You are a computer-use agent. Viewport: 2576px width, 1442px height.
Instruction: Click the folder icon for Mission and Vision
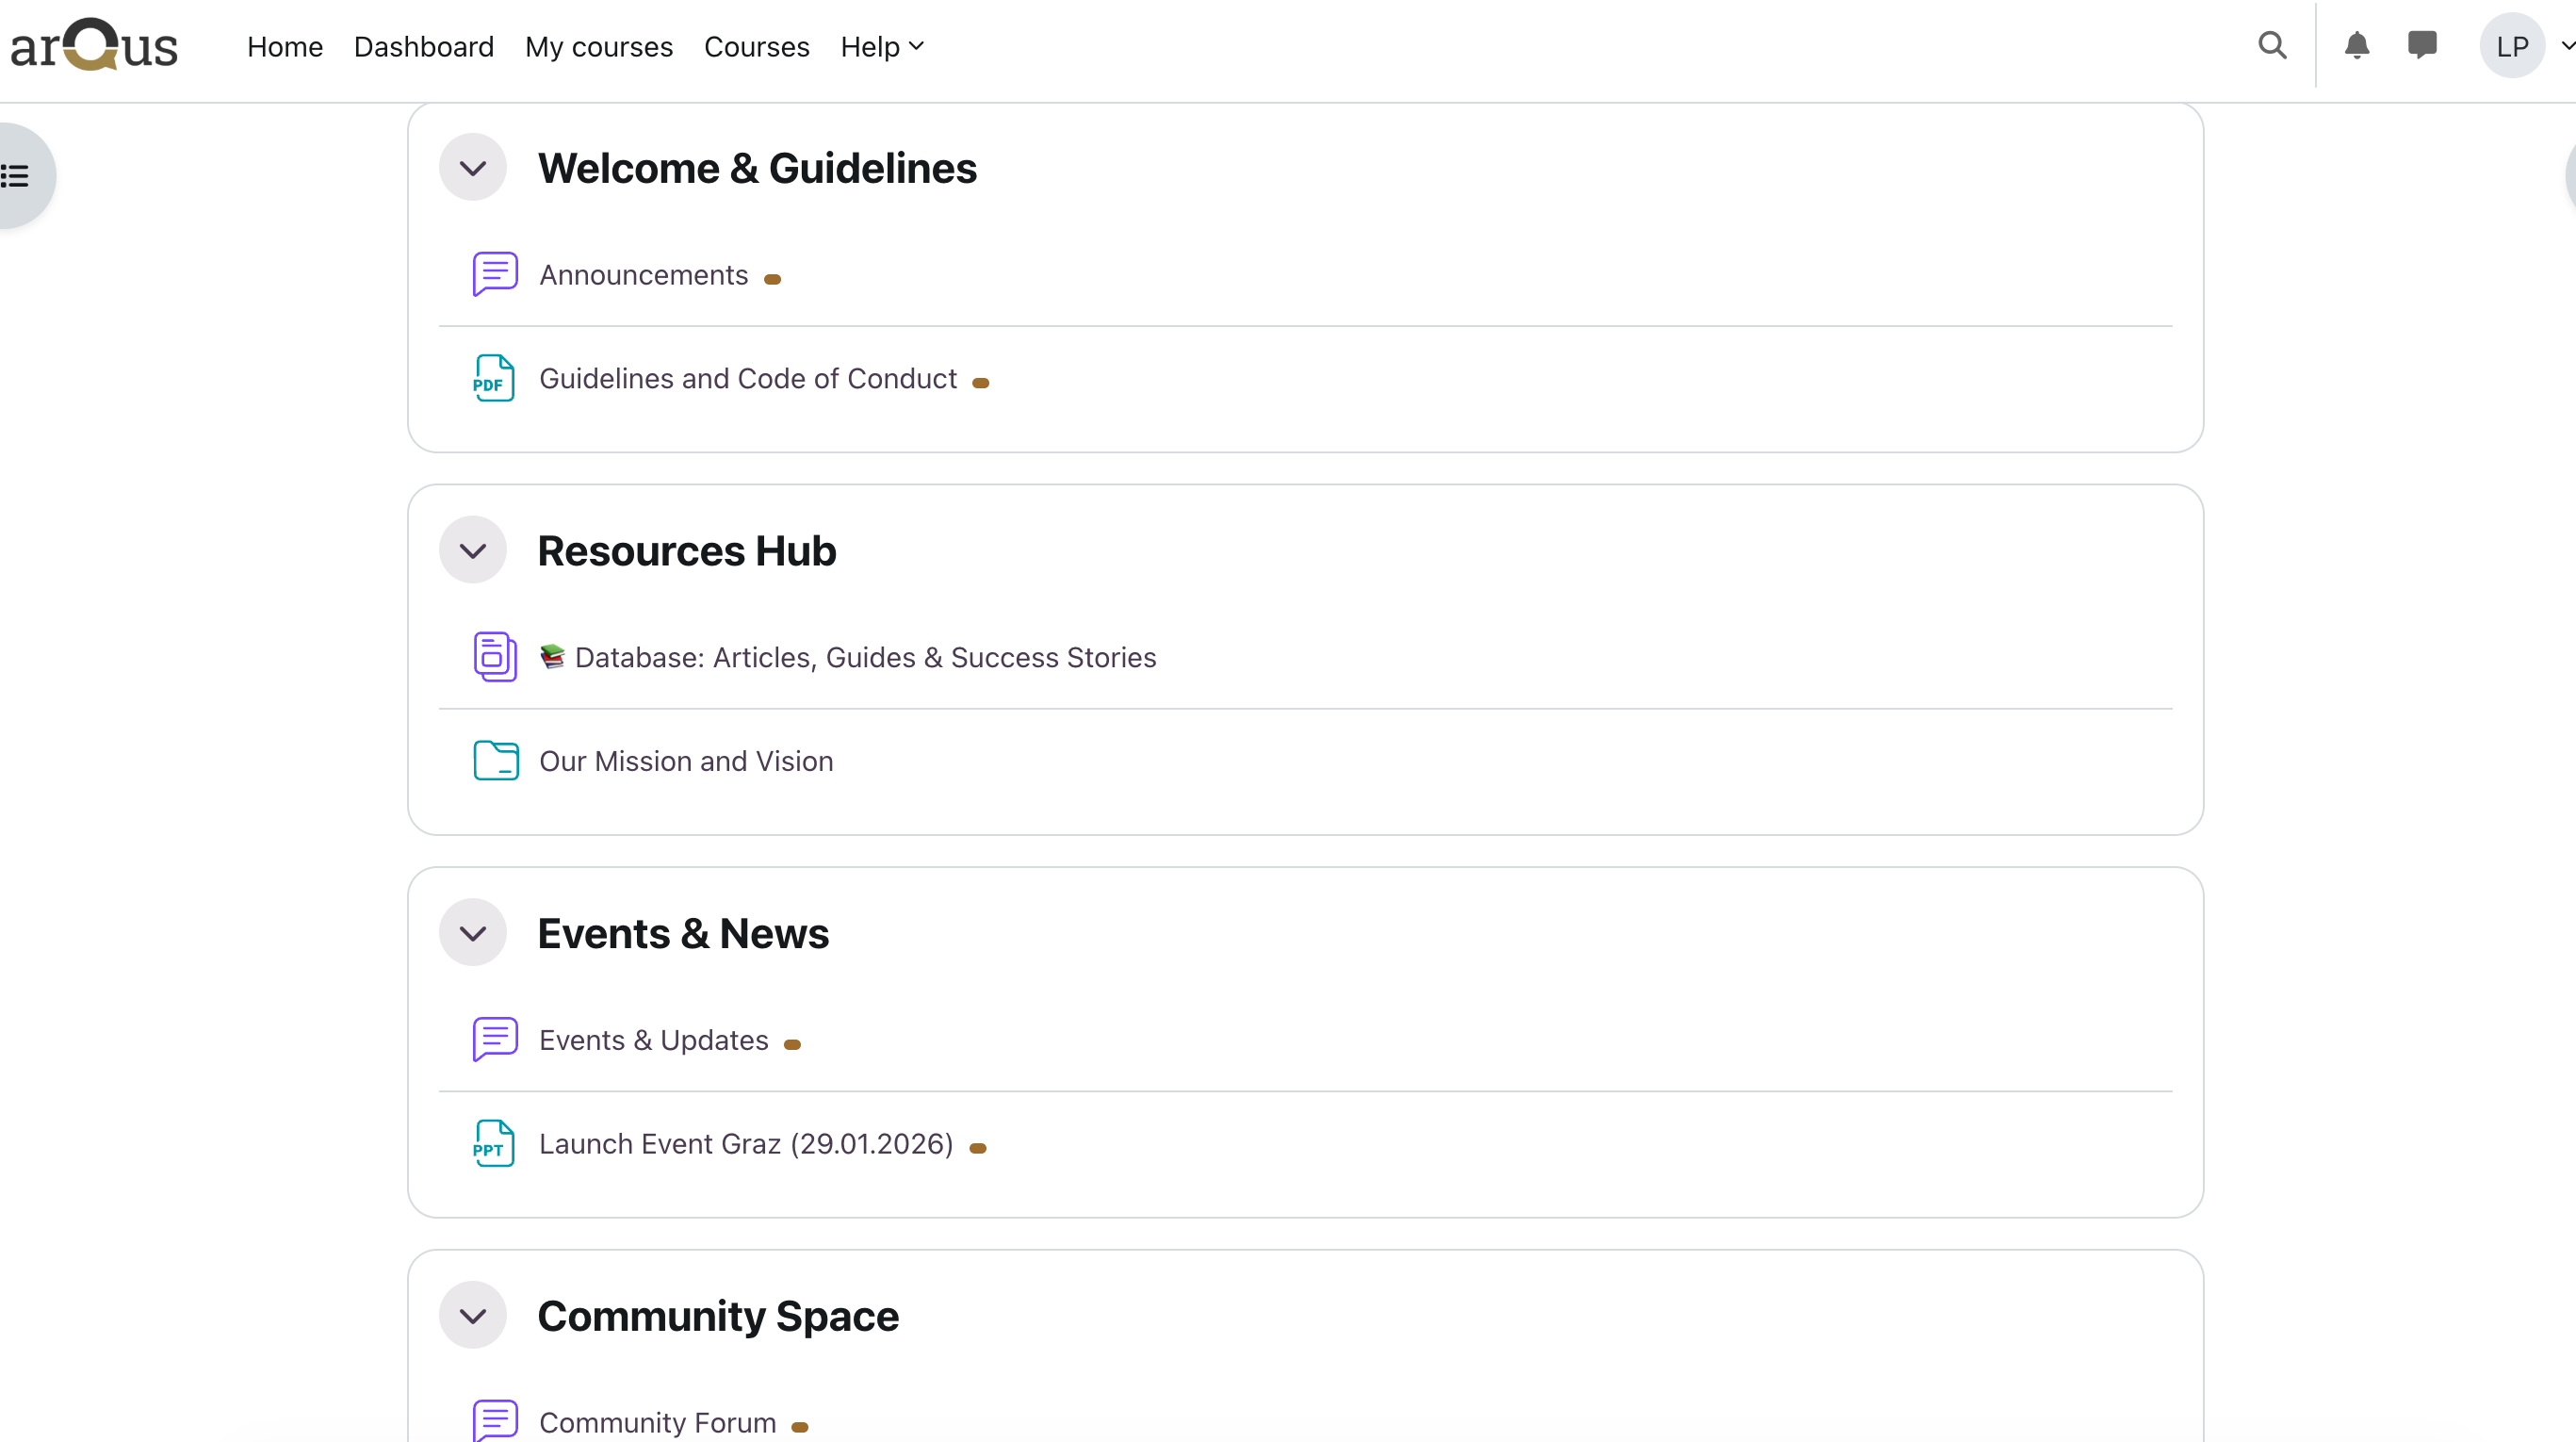point(494,761)
